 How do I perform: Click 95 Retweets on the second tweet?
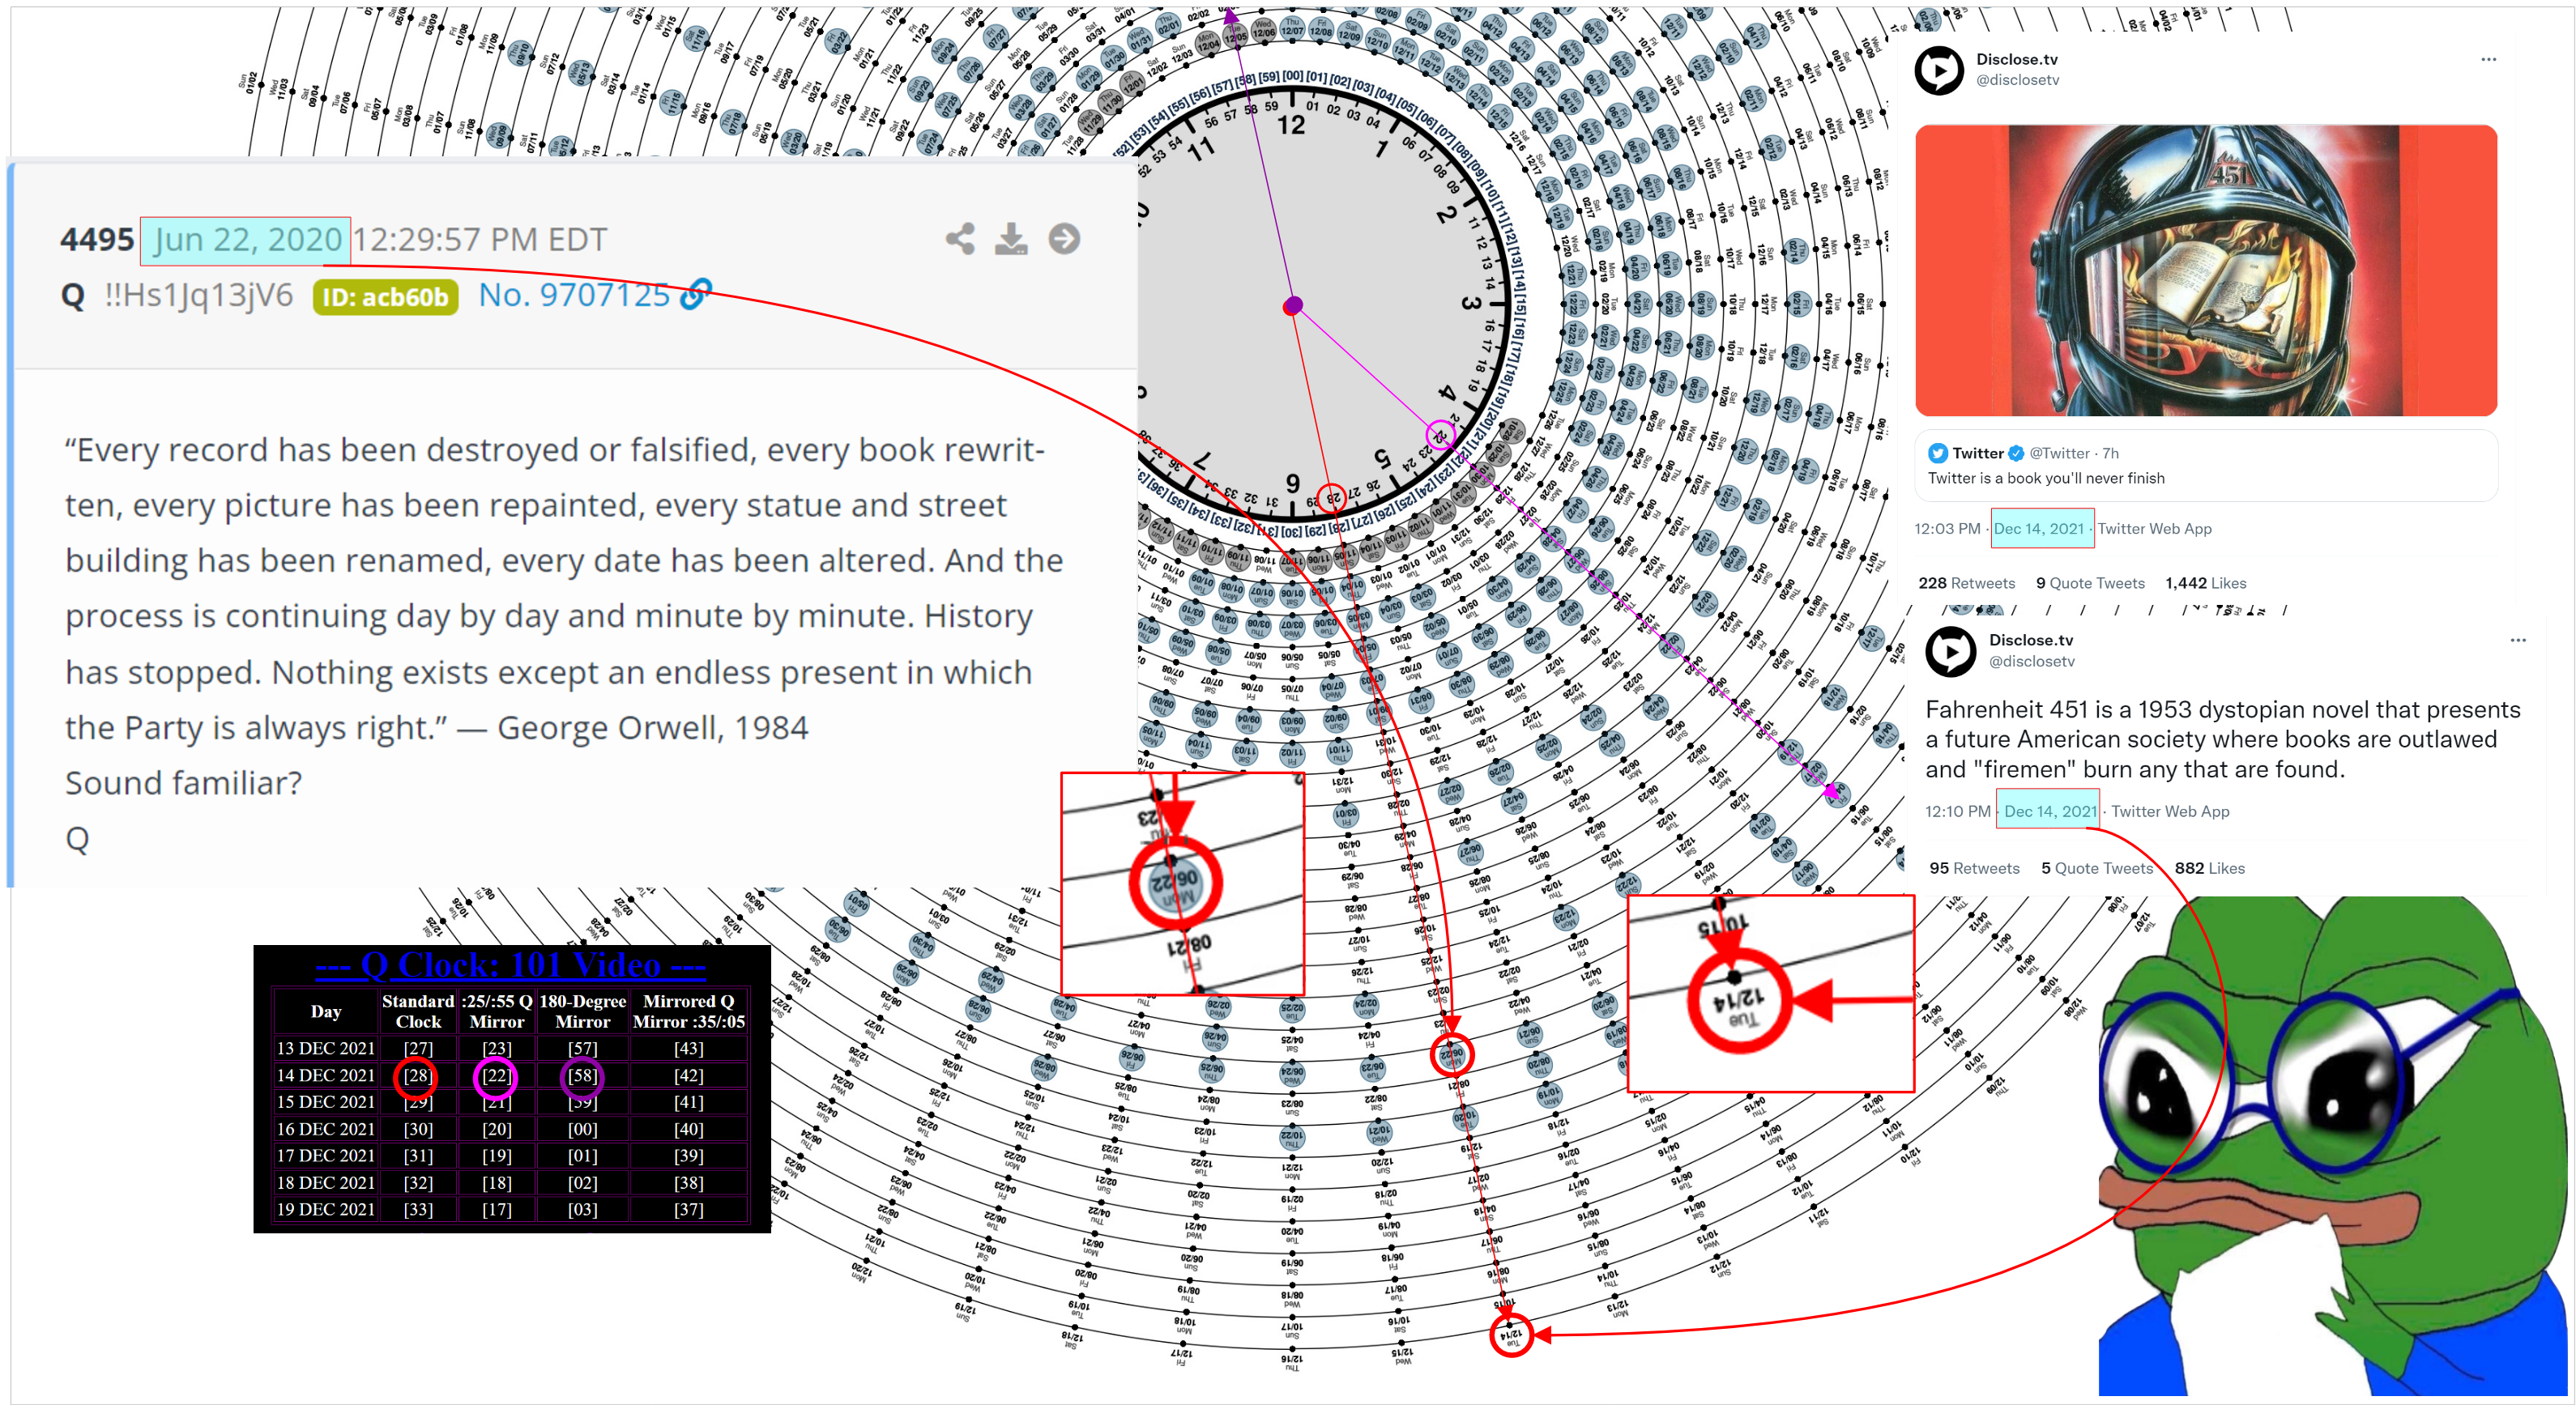pyautogui.click(x=1974, y=868)
